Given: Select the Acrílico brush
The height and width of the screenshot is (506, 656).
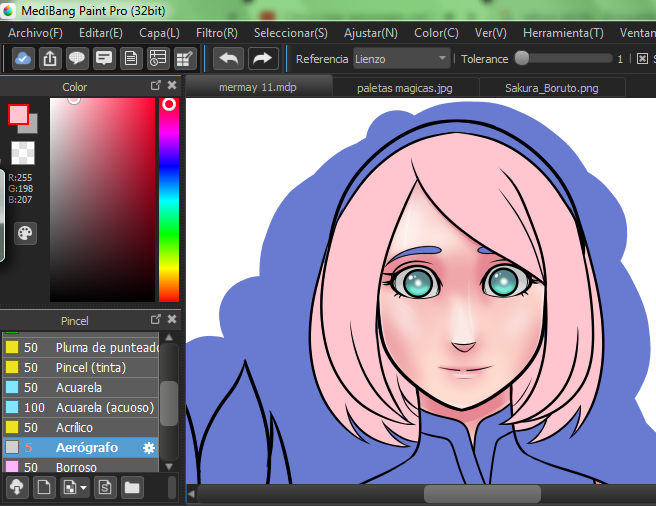Looking at the screenshot, I should coord(81,428).
